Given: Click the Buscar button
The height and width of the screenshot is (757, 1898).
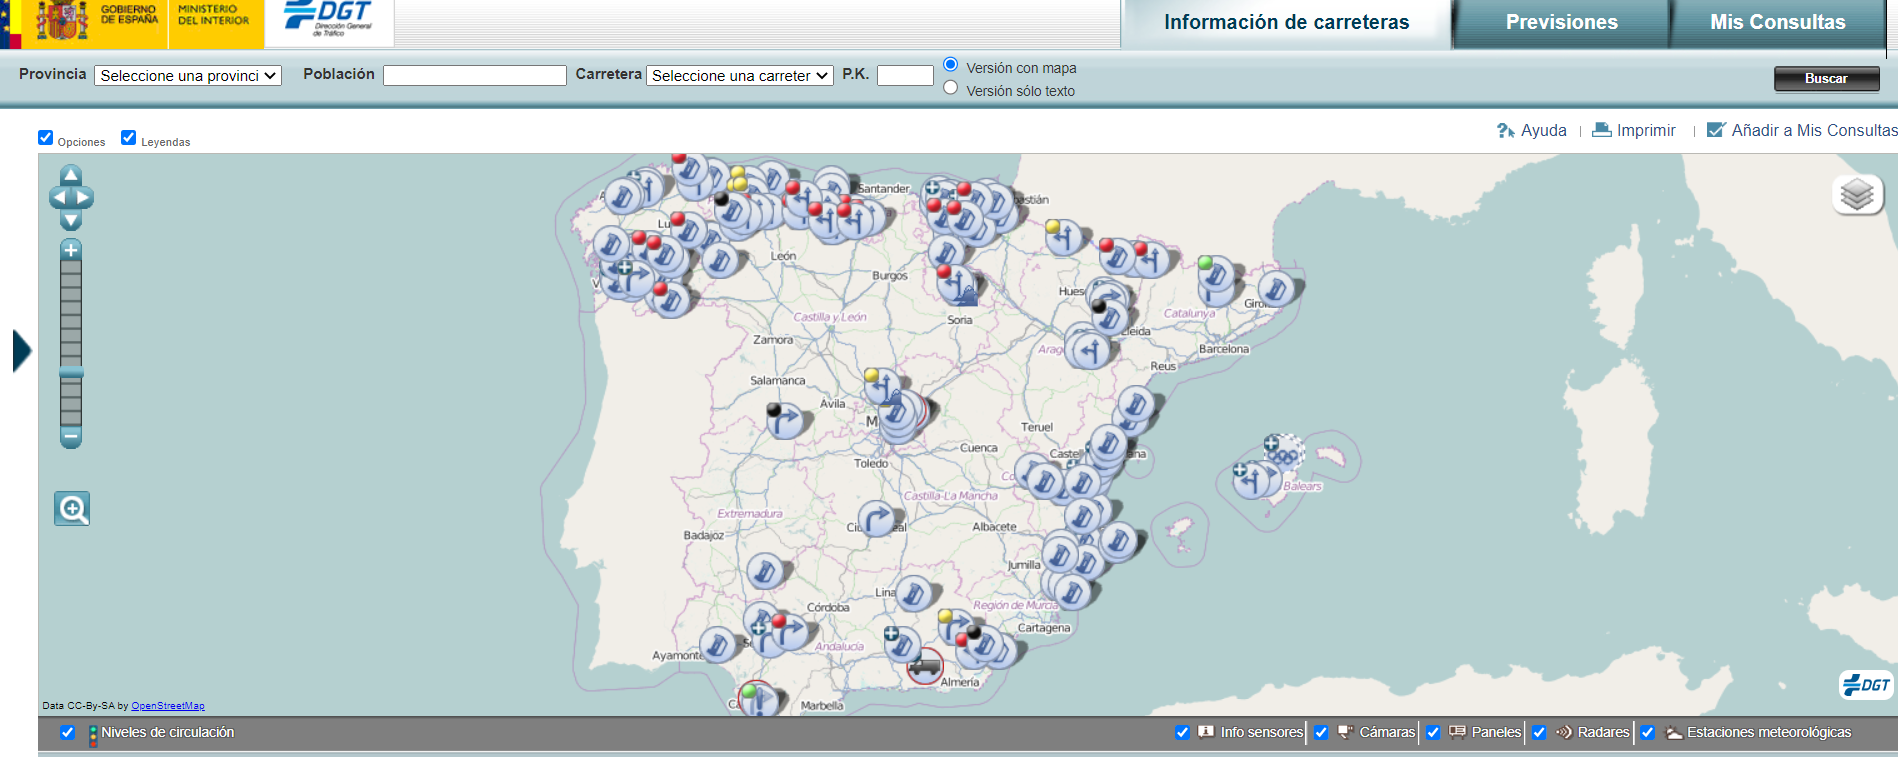Looking at the screenshot, I should pyautogui.click(x=1826, y=79).
